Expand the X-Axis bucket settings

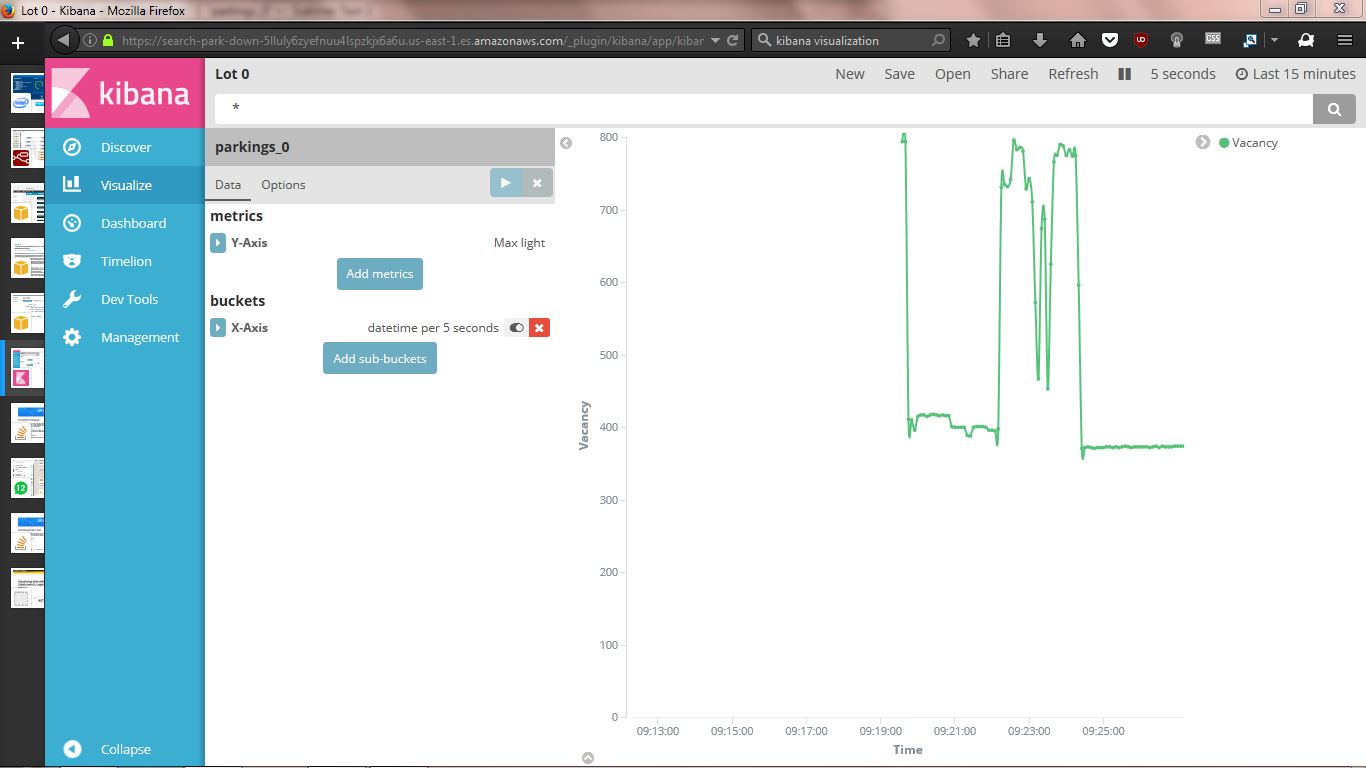coord(218,328)
